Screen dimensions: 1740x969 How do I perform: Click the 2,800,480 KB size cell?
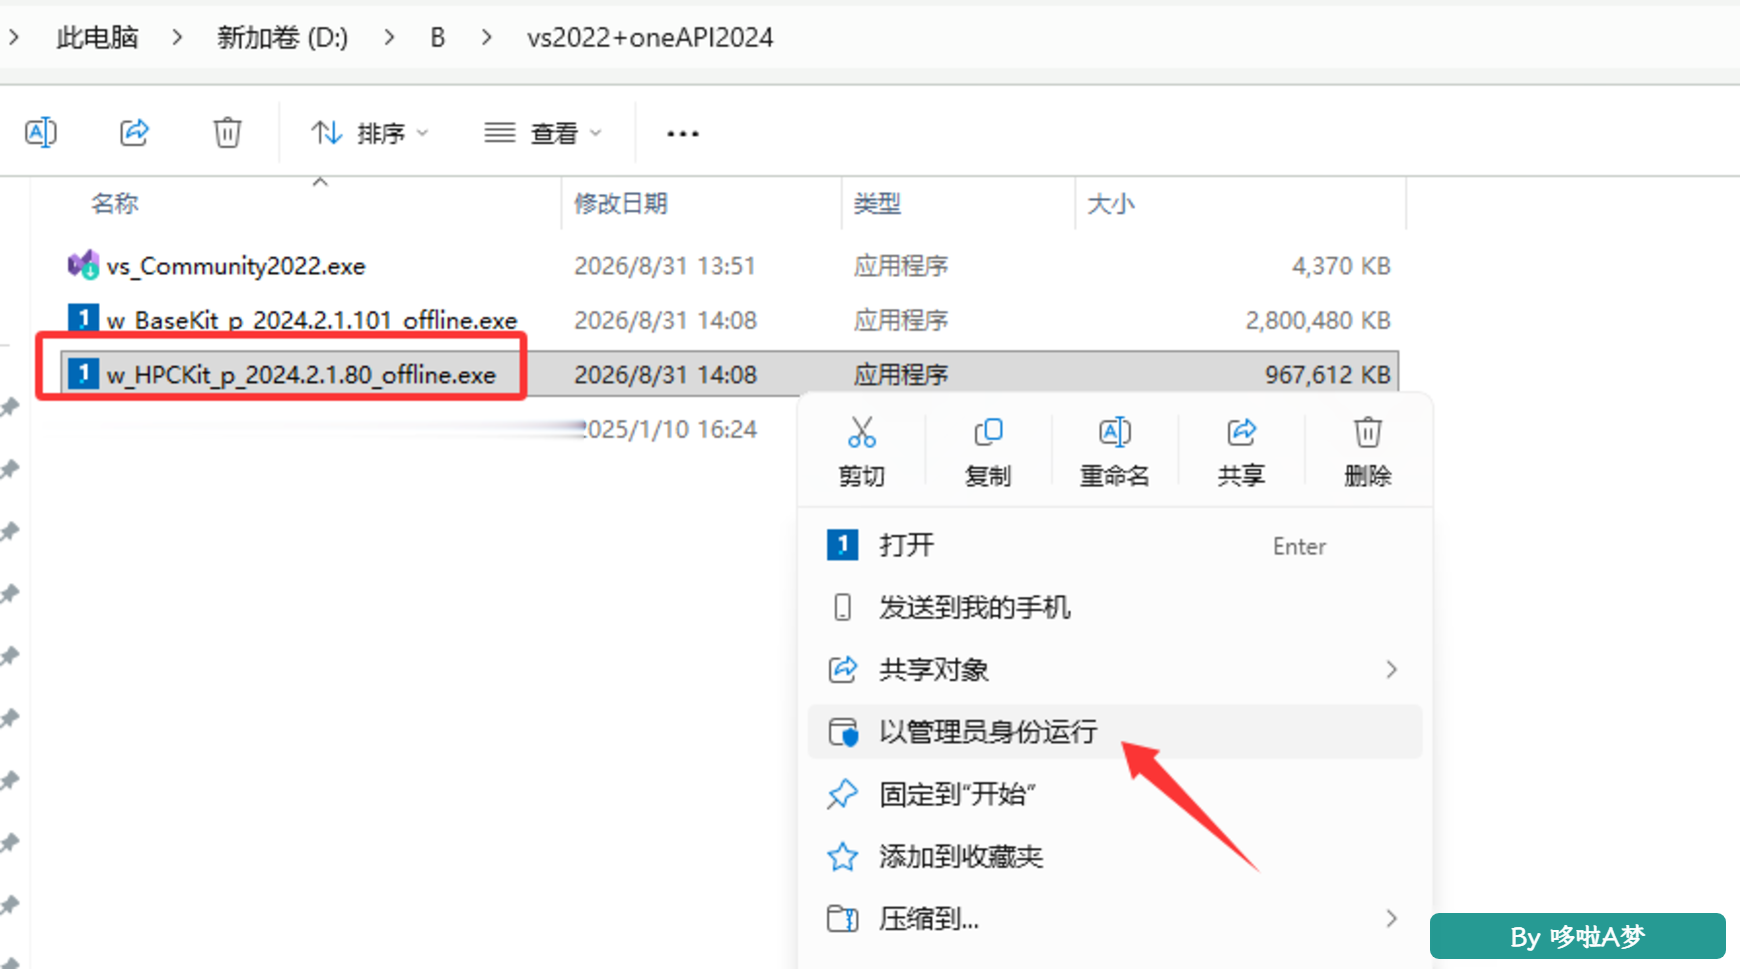1318,320
